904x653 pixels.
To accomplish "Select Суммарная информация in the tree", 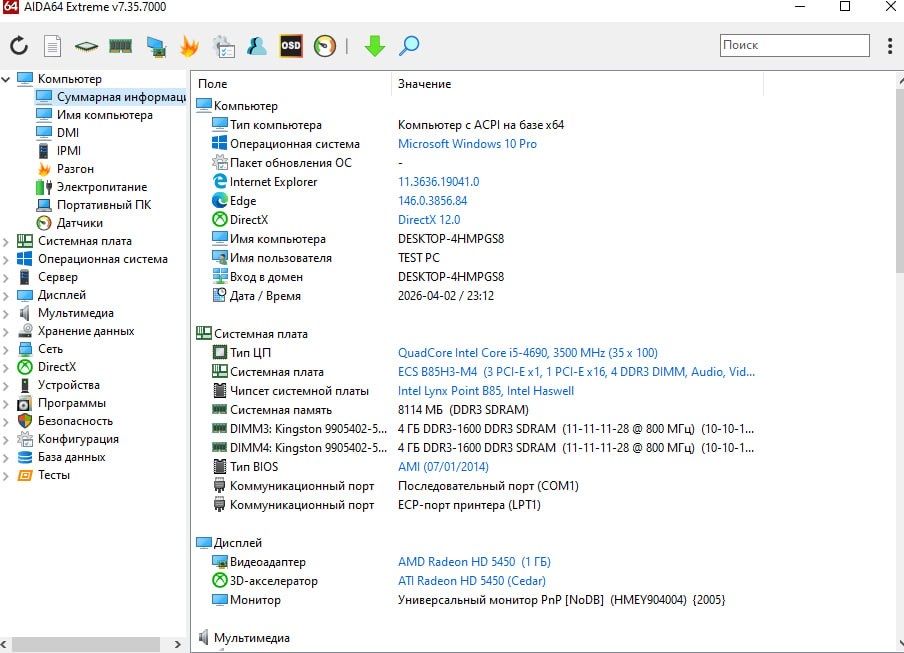I will point(111,97).
